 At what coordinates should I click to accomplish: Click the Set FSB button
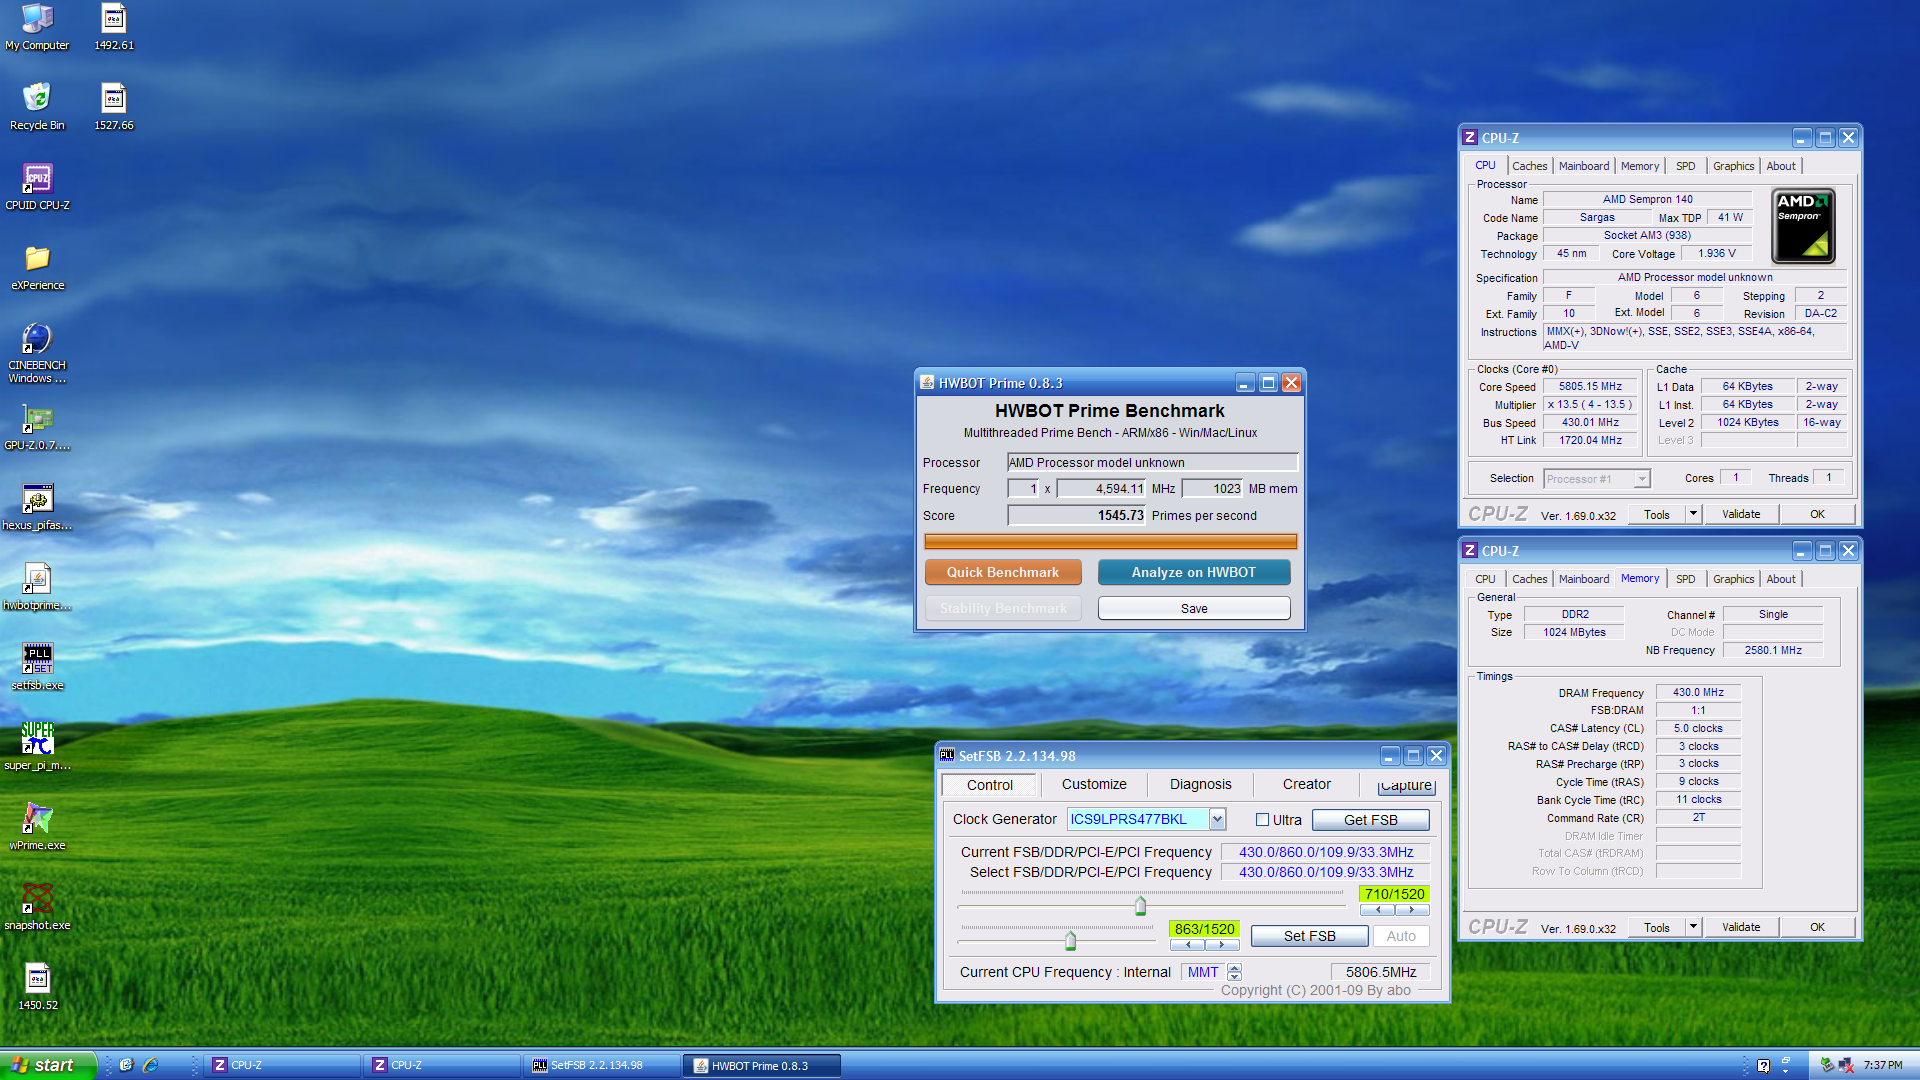1310,936
